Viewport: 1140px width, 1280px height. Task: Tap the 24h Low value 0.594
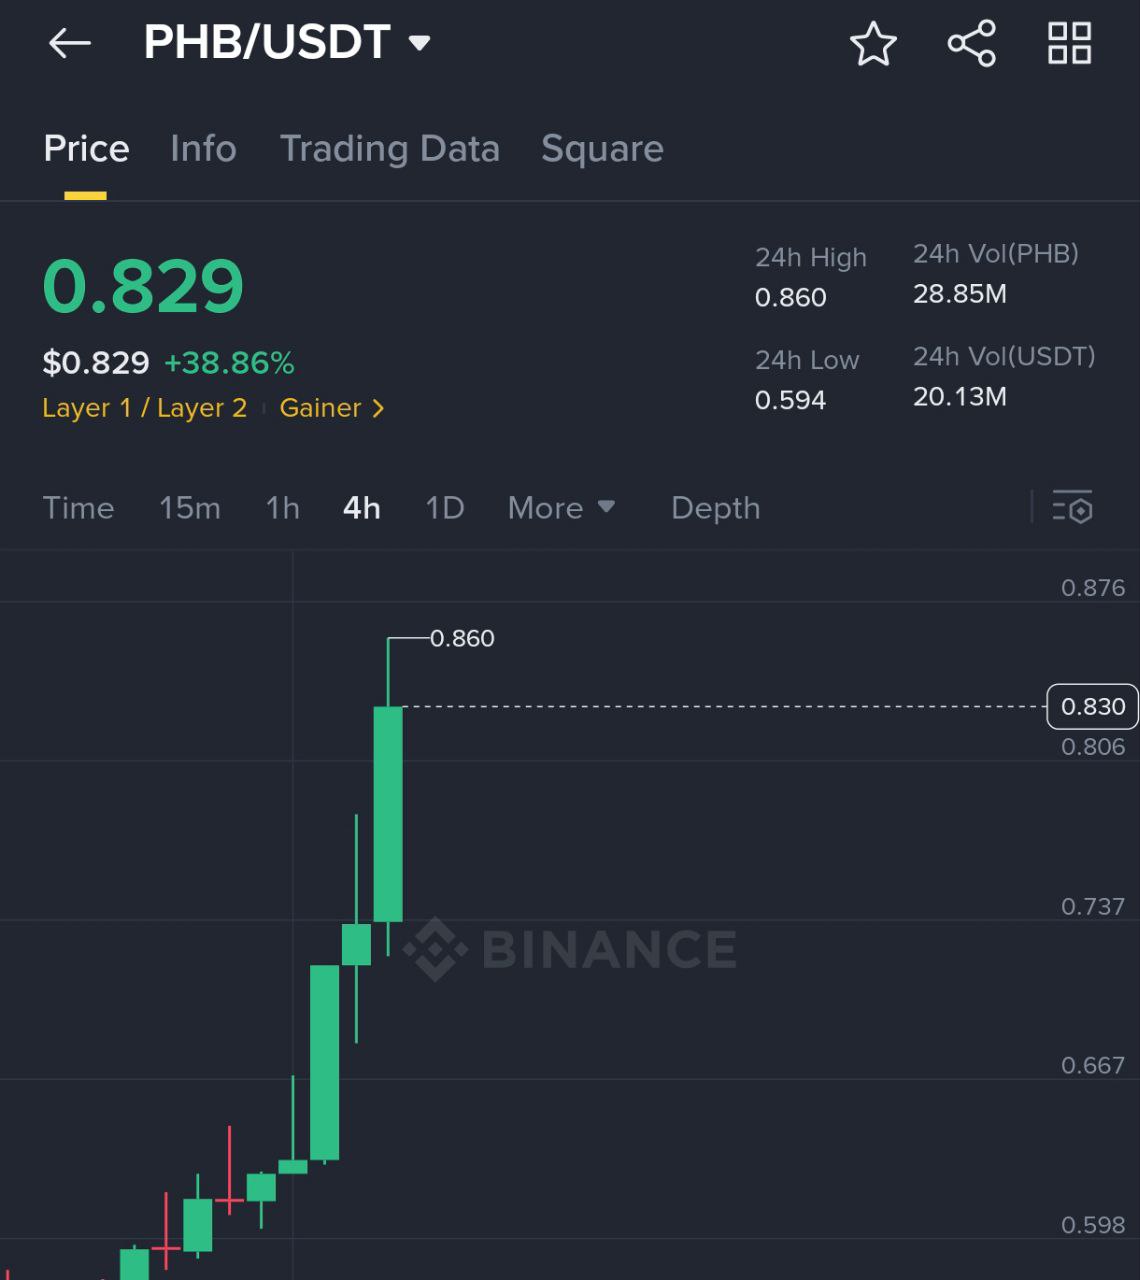point(790,400)
